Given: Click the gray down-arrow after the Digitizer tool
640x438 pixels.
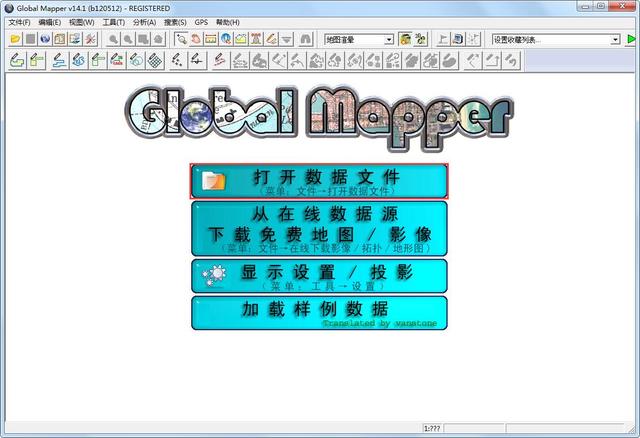Looking at the screenshot, I should click(287, 39).
